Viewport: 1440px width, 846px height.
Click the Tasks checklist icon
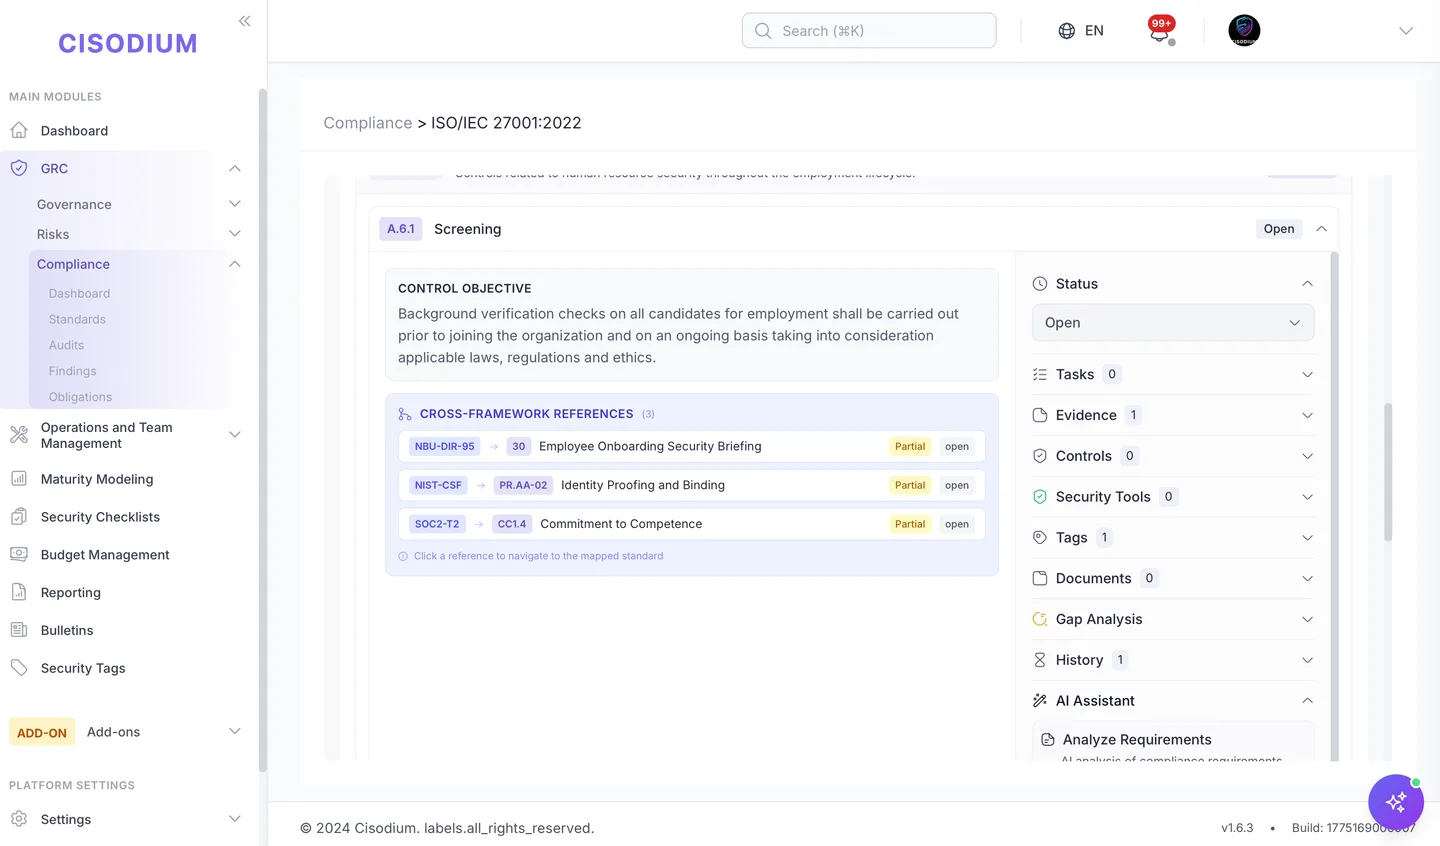click(1040, 374)
